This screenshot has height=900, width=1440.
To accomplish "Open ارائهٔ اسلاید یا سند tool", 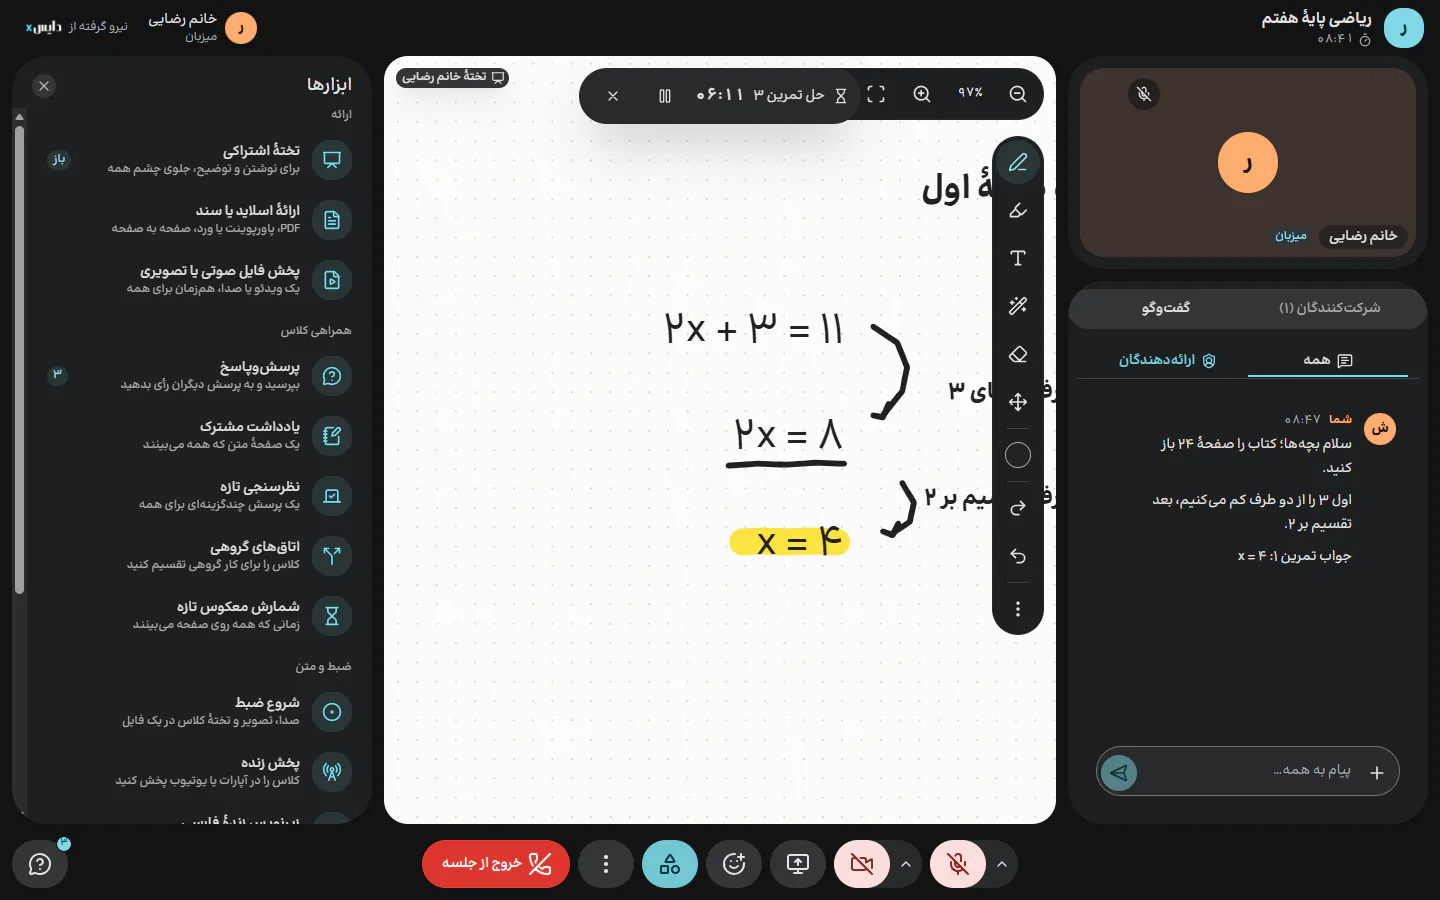I will click(190, 220).
